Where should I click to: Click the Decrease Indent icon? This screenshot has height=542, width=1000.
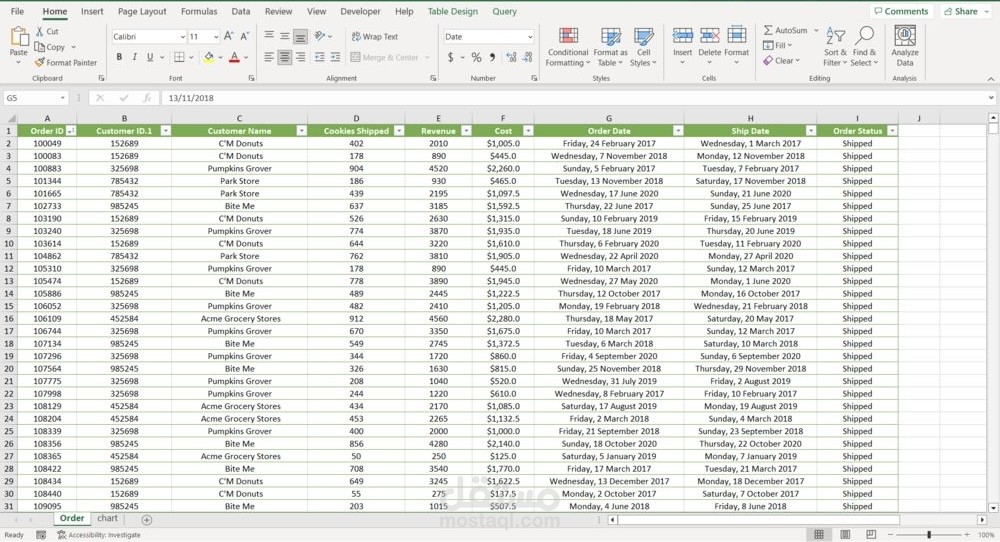pyautogui.click(x=320, y=57)
